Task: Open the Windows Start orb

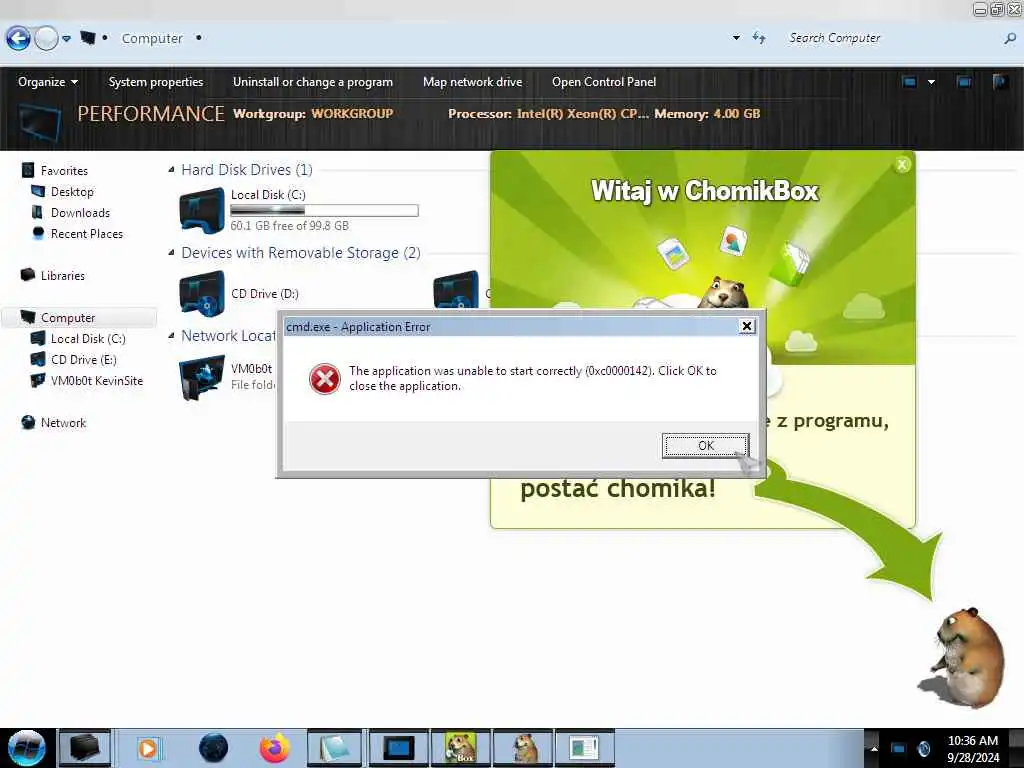Action: (26, 748)
